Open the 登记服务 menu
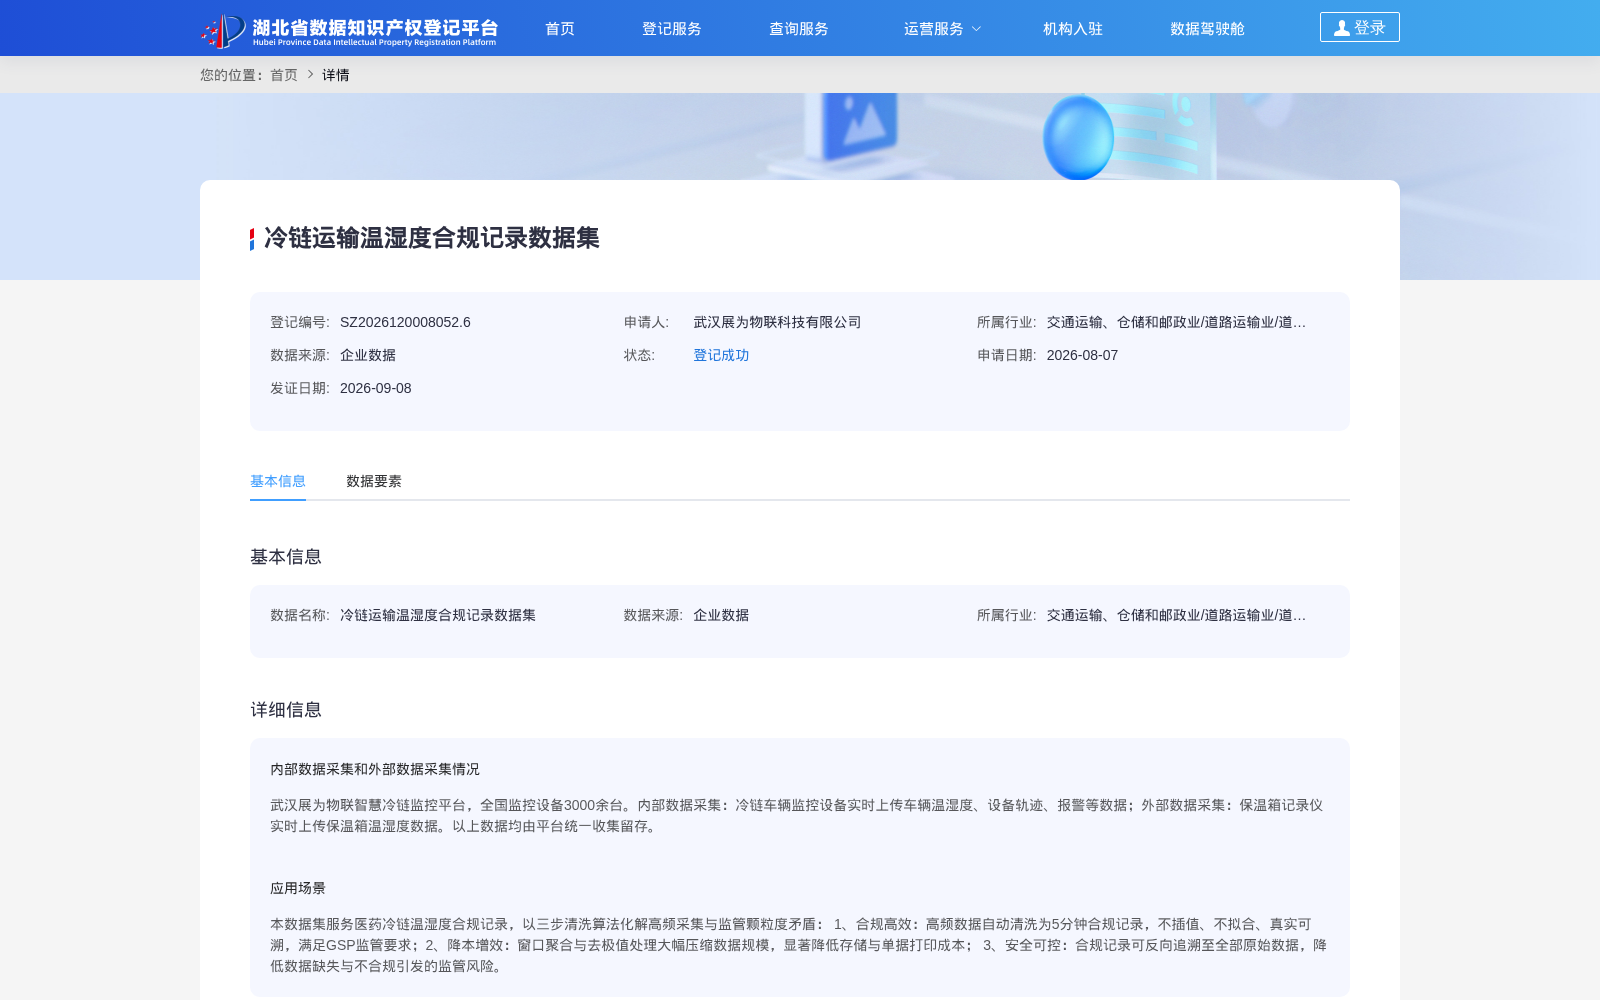Viewport: 1600px width, 1000px height. 672,29
